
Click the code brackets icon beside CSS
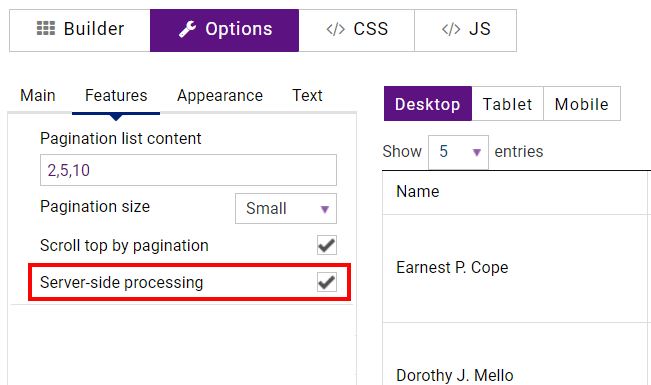tap(335, 29)
